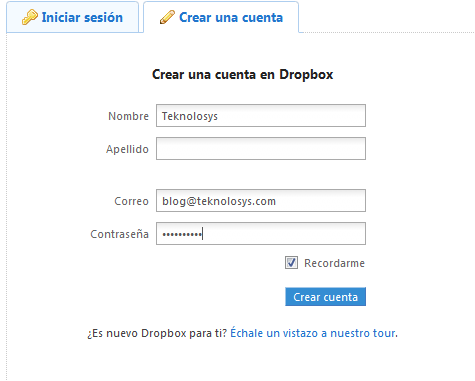Select the Crear una cuenta tab
This screenshot has height=381, width=475.
pos(221,17)
